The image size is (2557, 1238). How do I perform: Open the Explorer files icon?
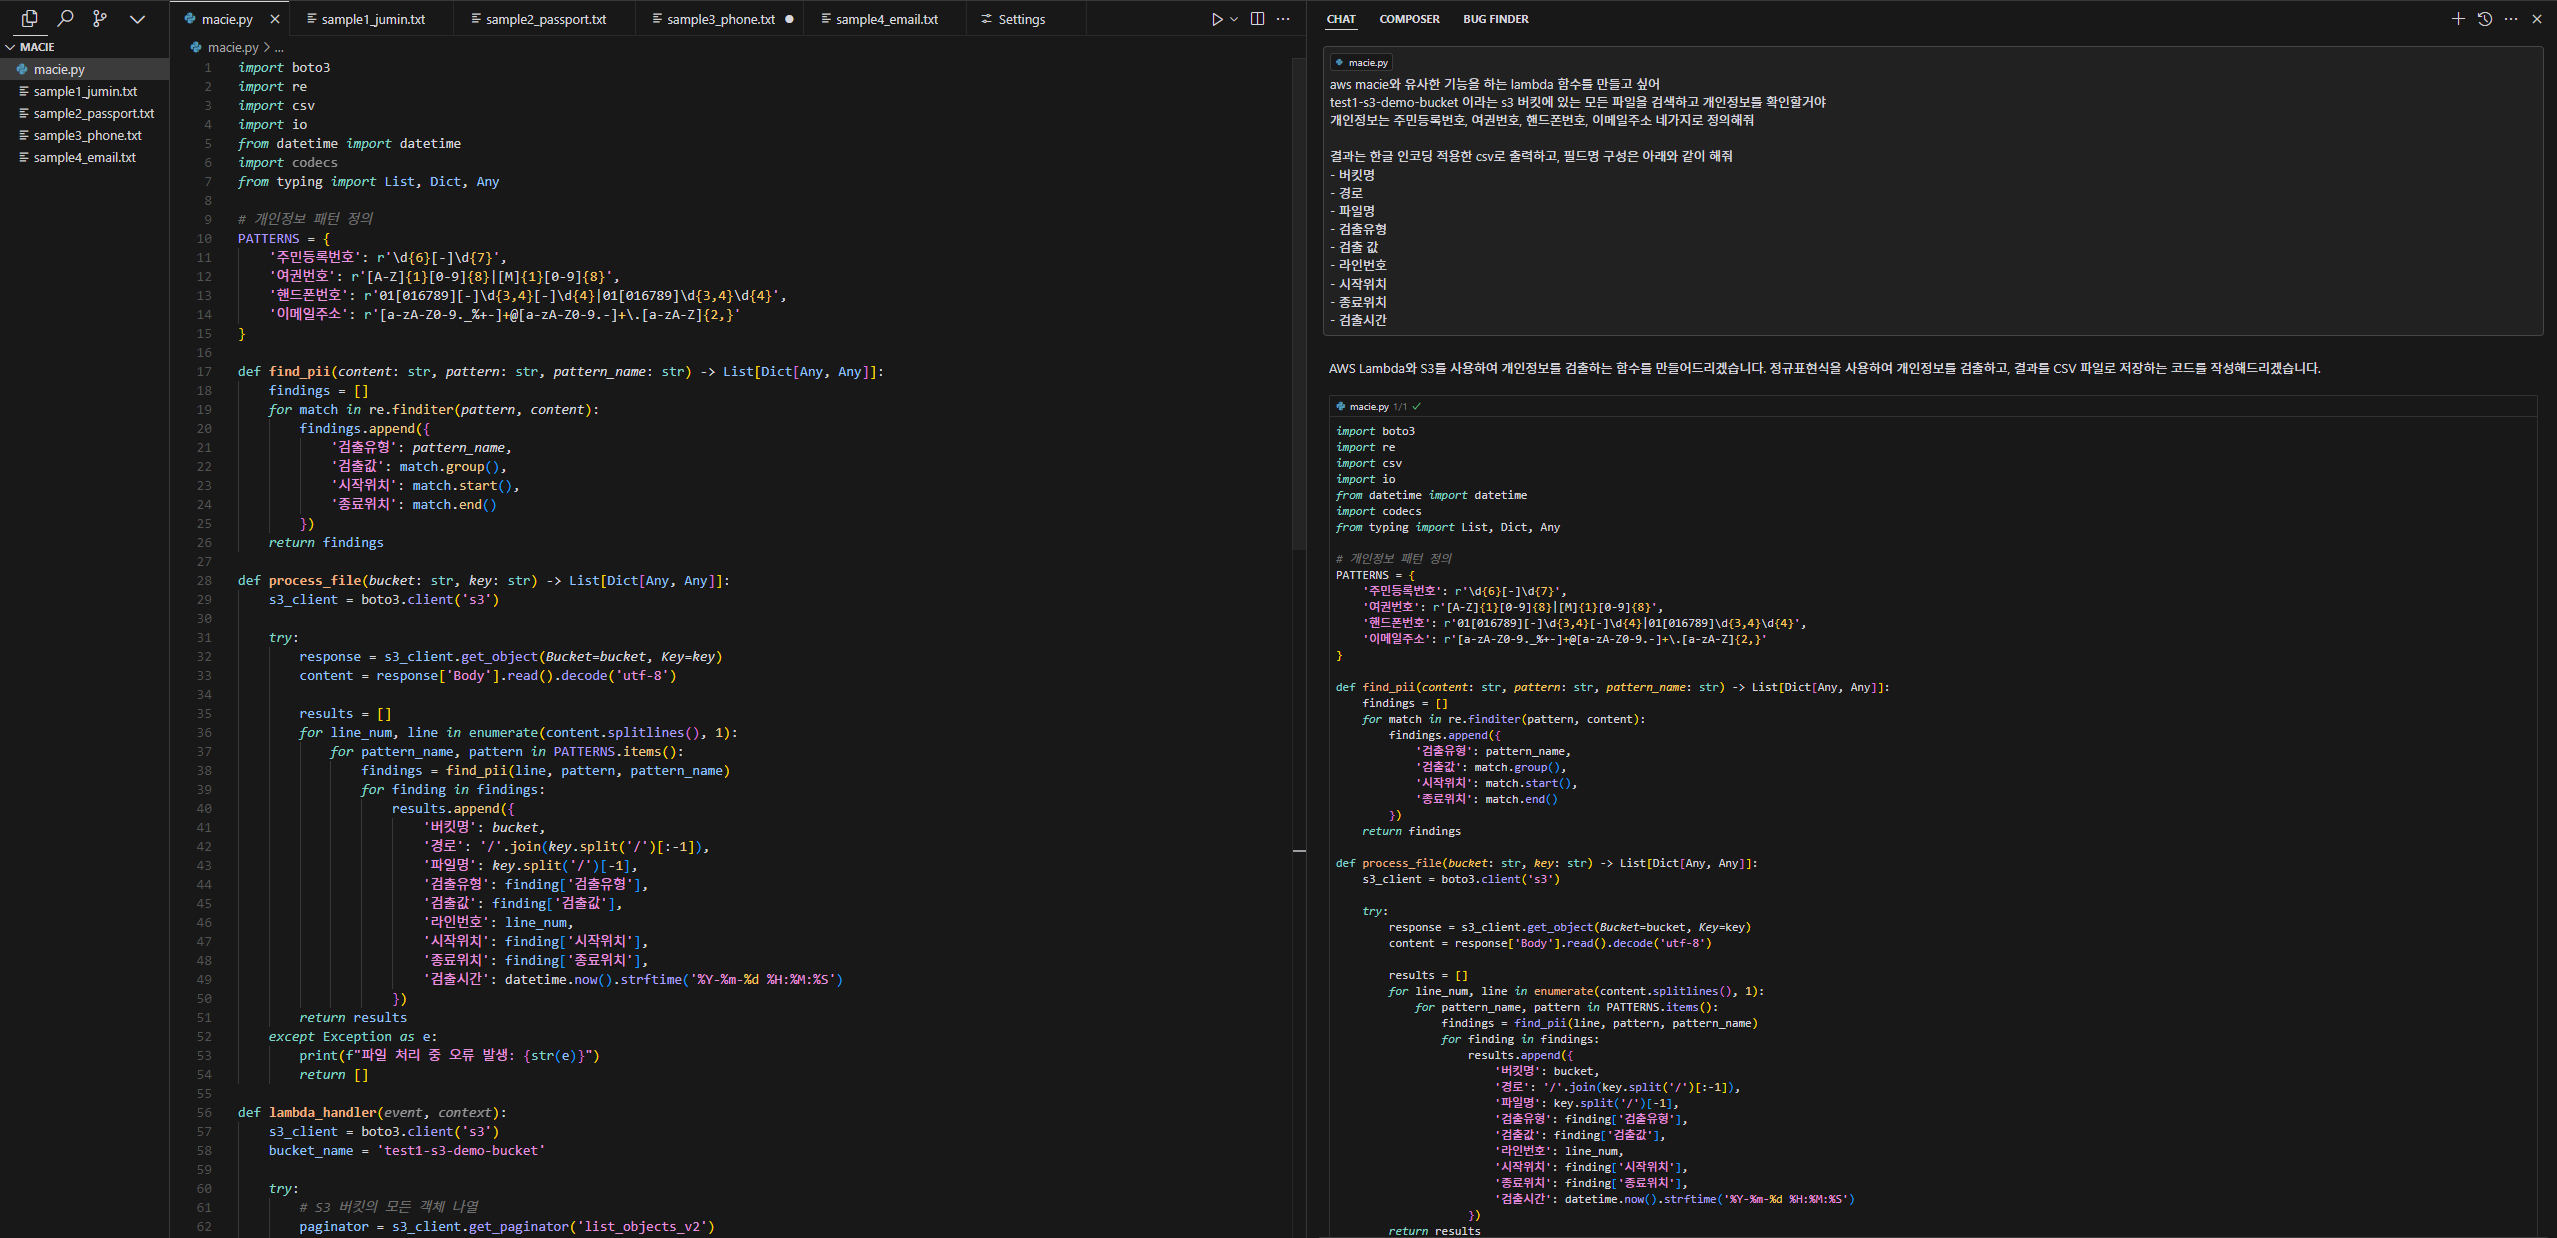pos(29,18)
